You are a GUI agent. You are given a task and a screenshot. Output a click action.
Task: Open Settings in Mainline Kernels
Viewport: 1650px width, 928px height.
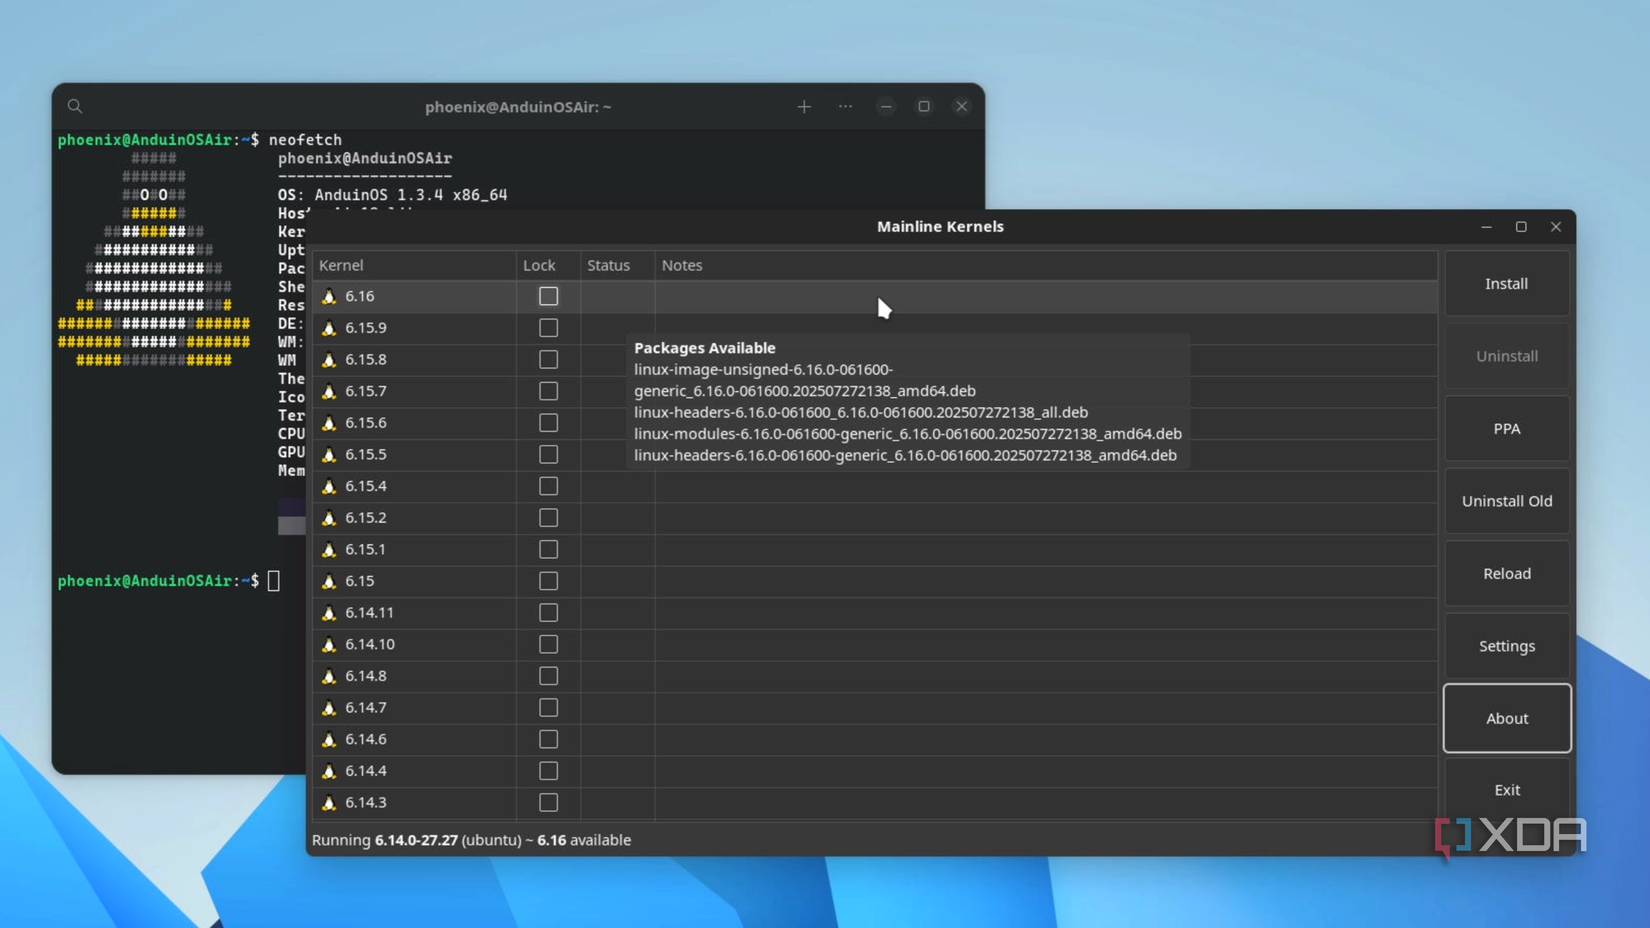coord(1506,645)
